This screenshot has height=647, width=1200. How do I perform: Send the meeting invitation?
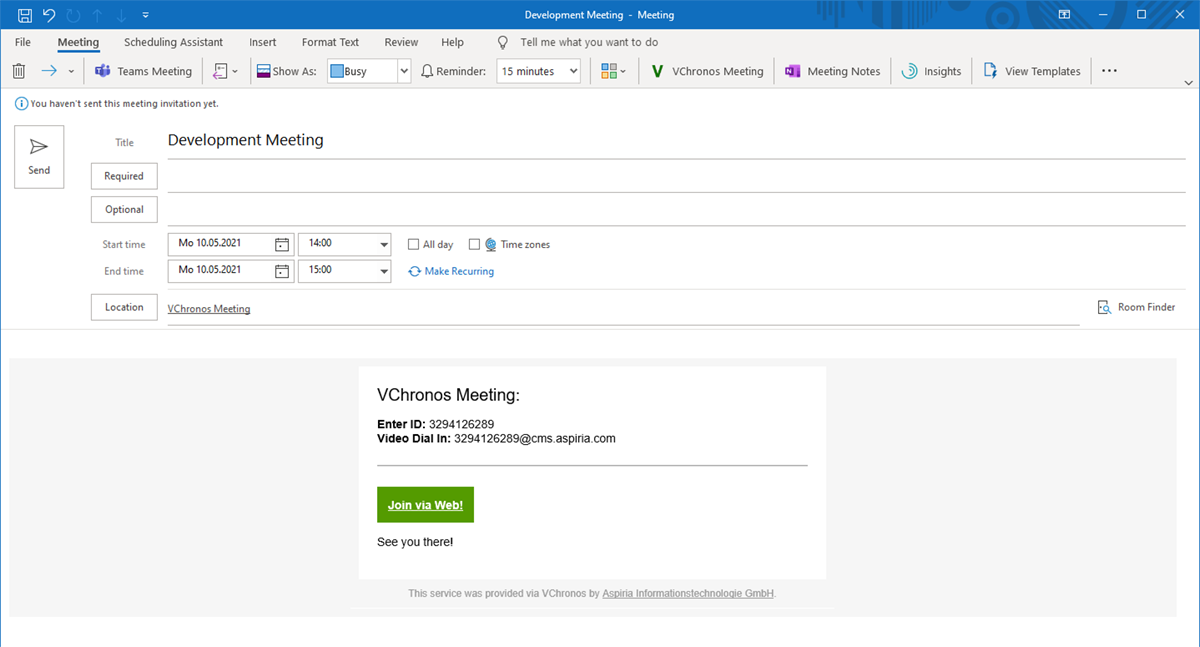[39, 156]
